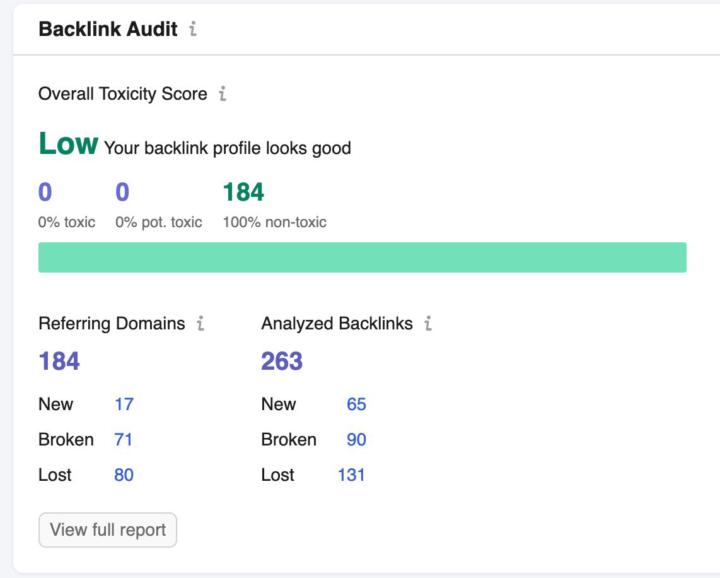View 17 new referring domains

click(124, 404)
